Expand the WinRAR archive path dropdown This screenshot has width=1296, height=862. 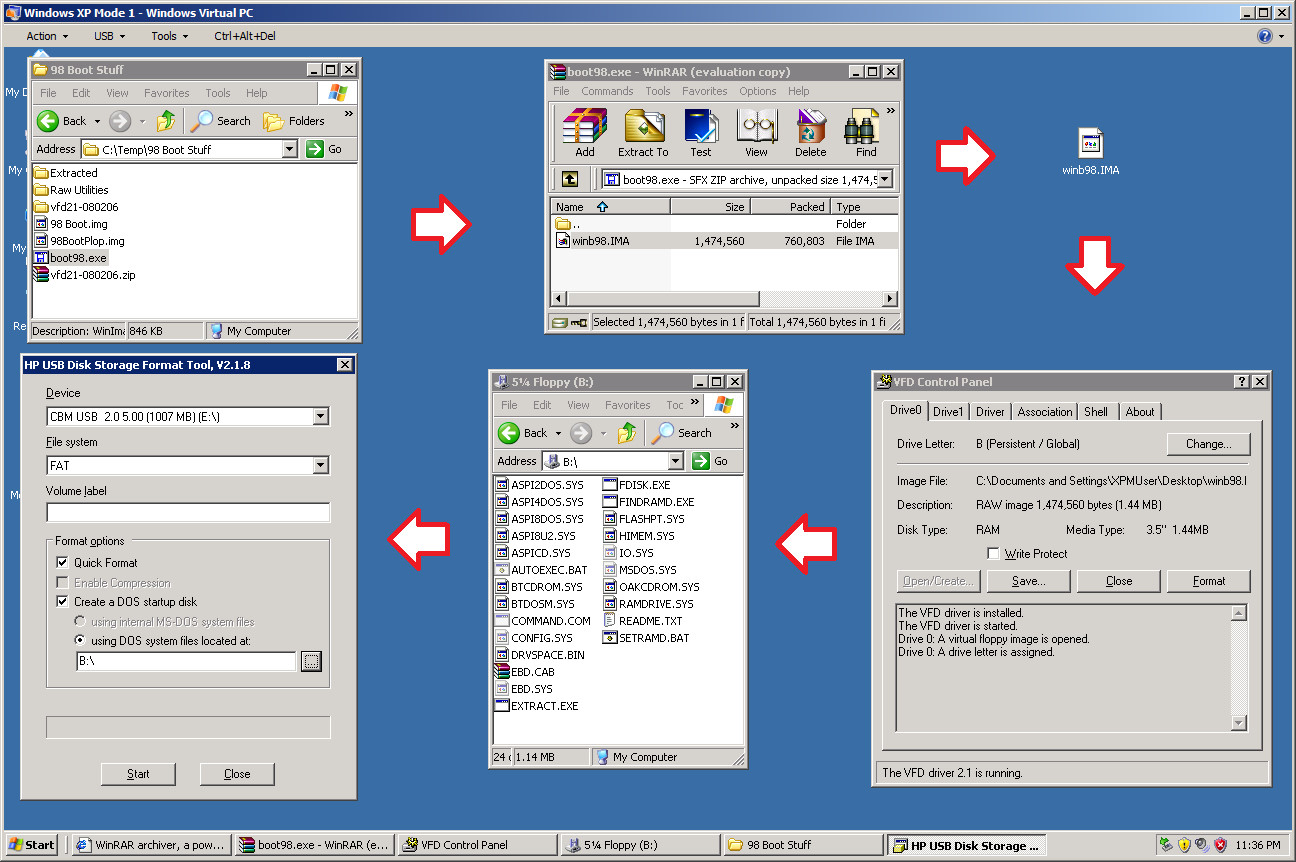click(x=882, y=180)
